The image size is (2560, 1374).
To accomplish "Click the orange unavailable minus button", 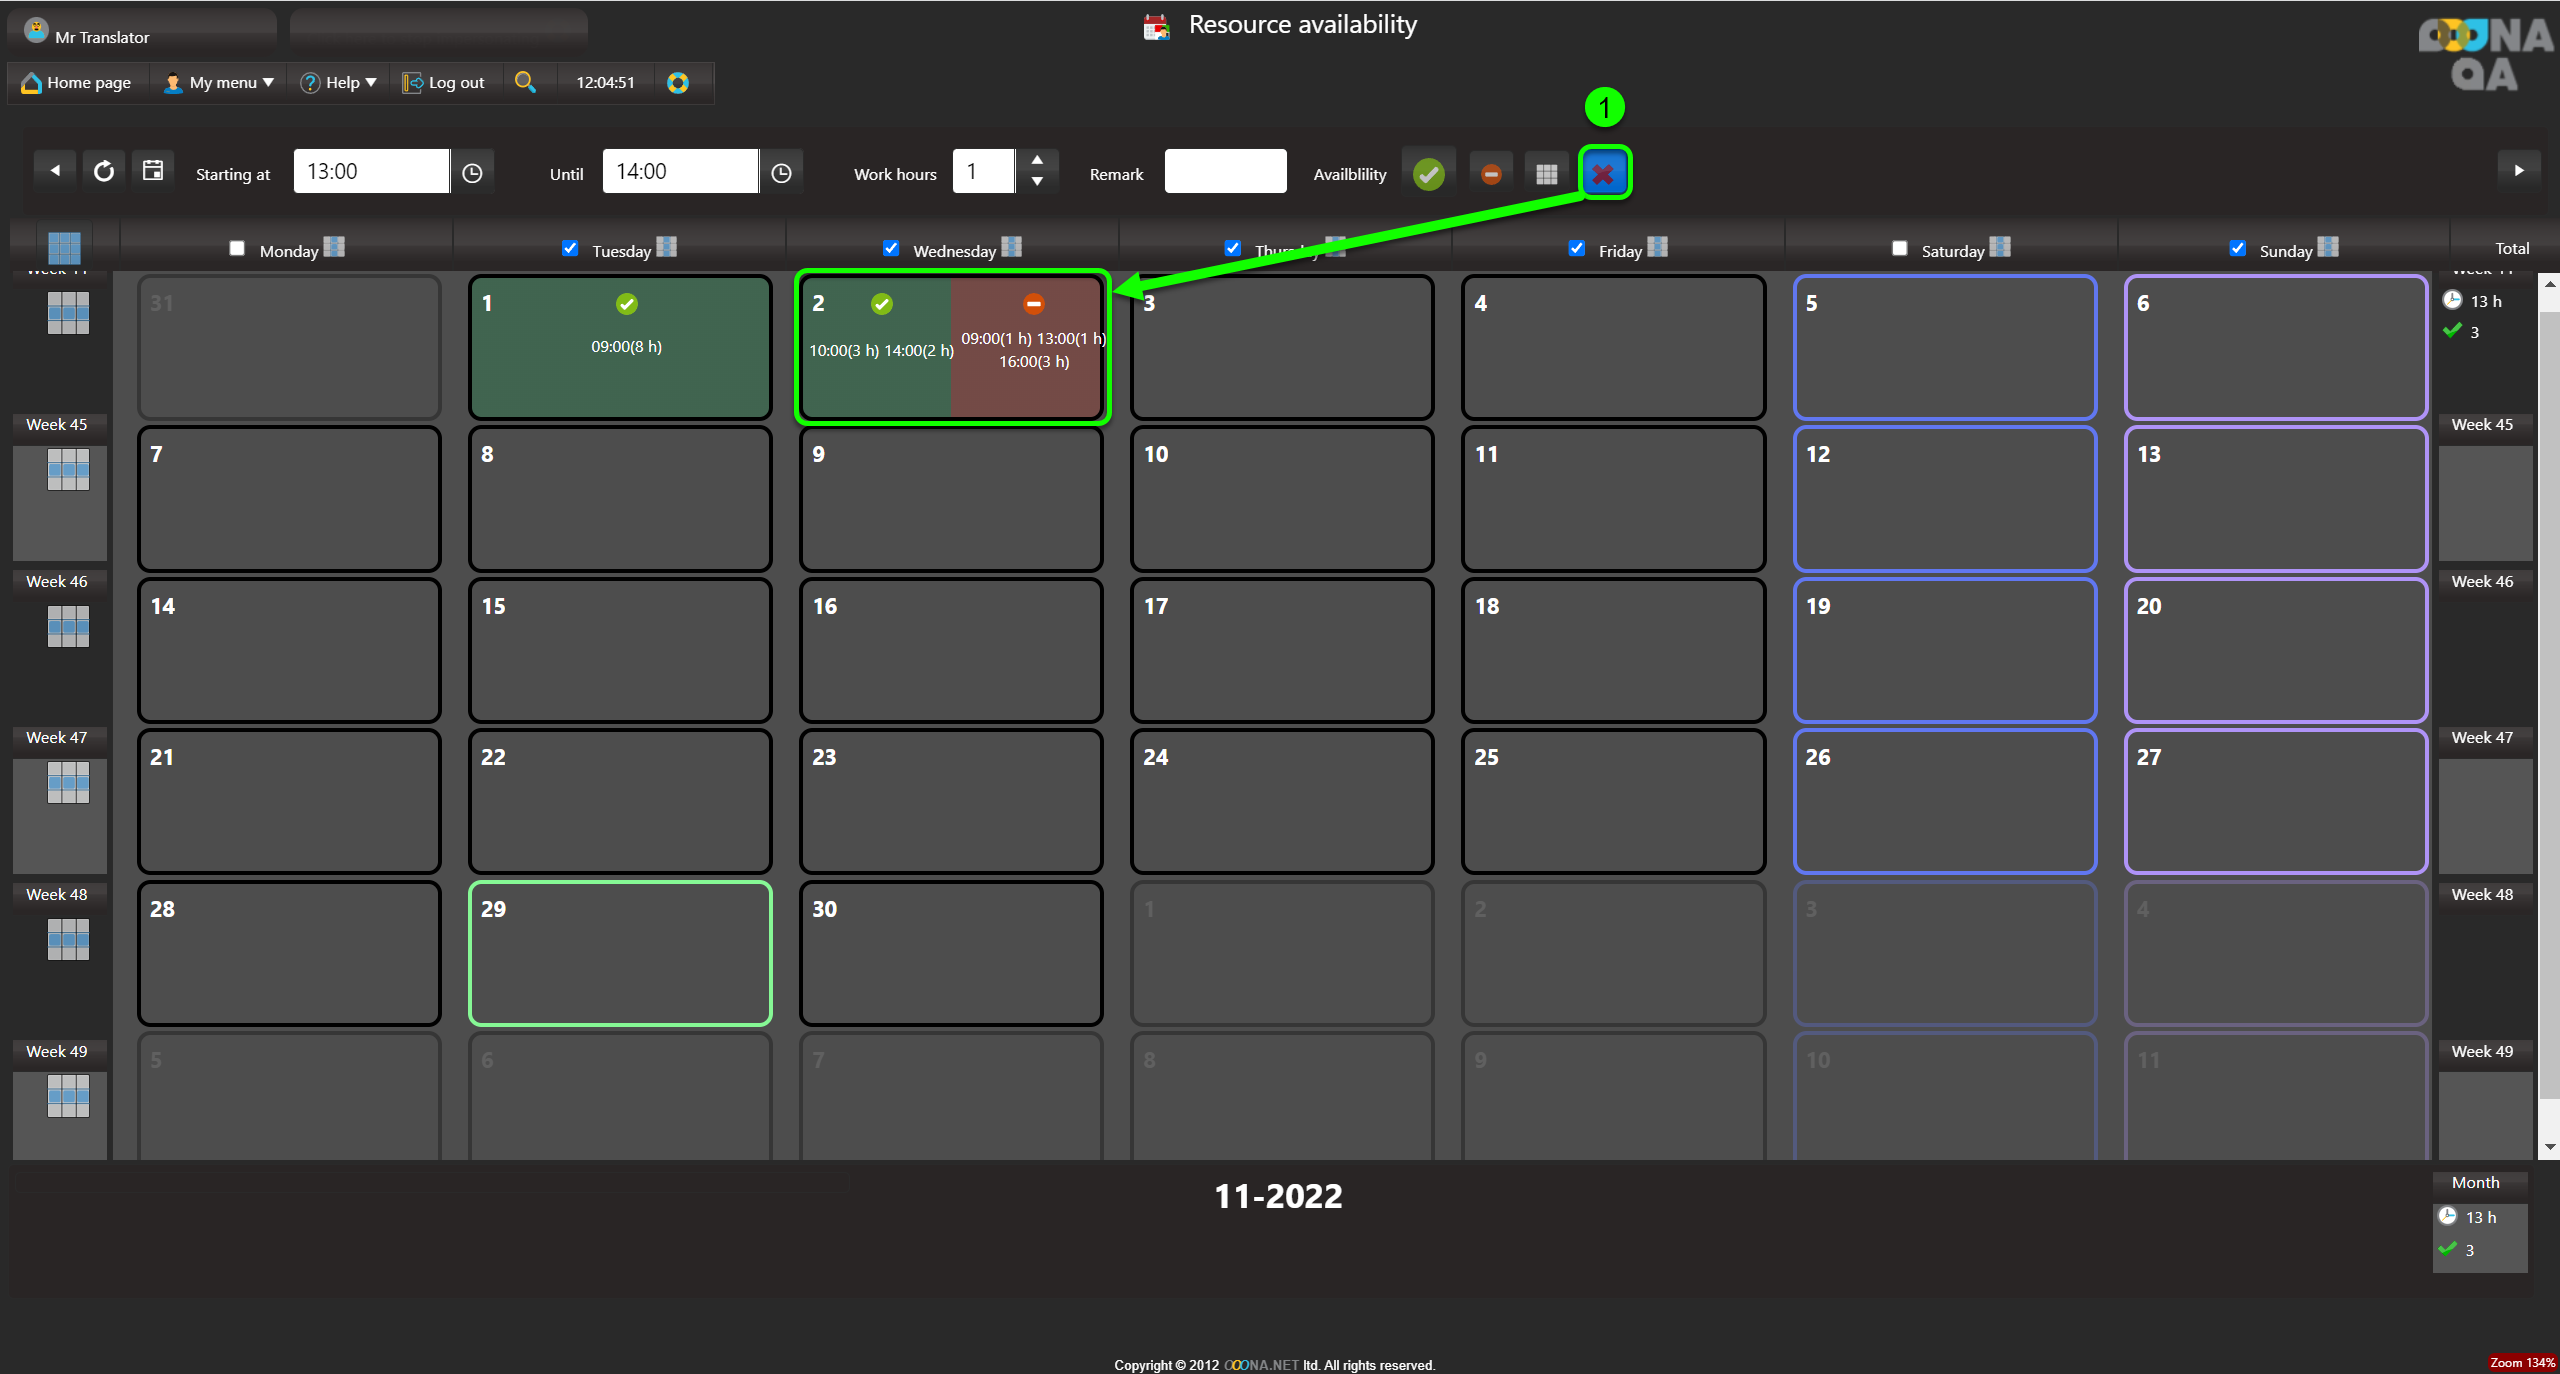I will pyautogui.click(x=1490, y=174).
